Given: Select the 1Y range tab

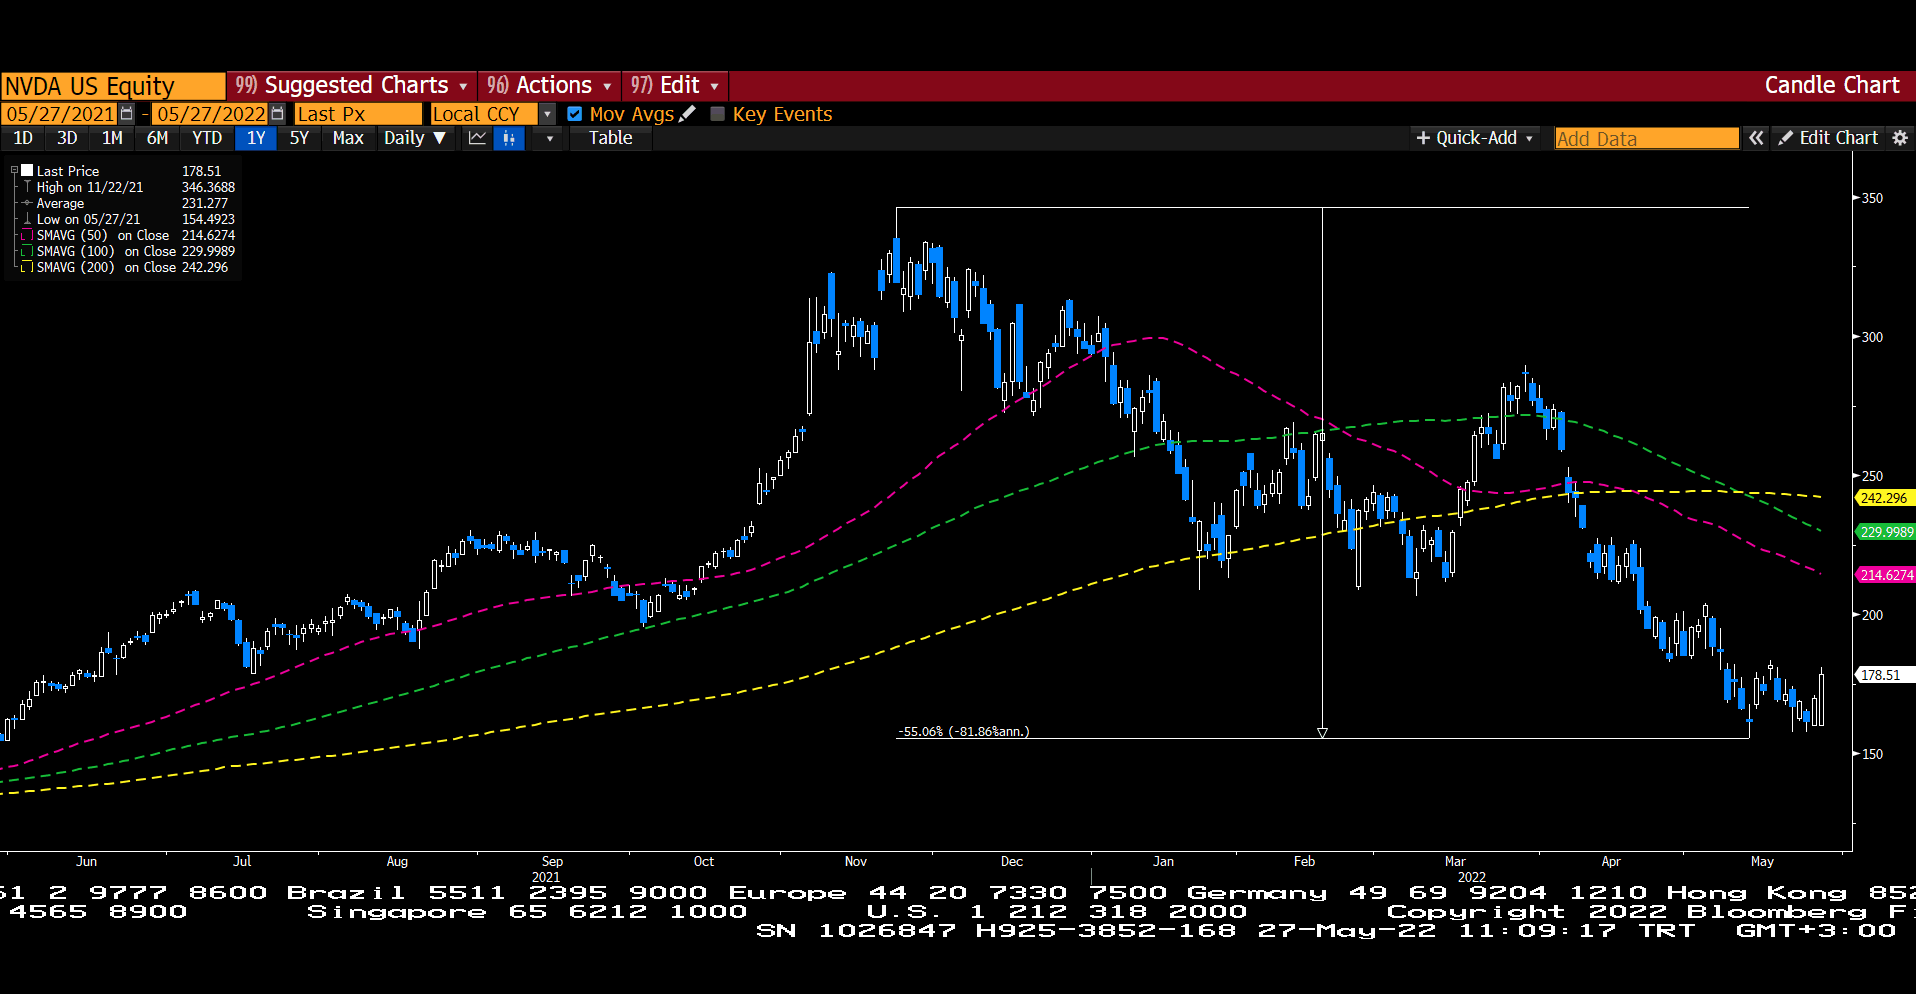Looking at the screenshot, I should (x=256, y=138).
